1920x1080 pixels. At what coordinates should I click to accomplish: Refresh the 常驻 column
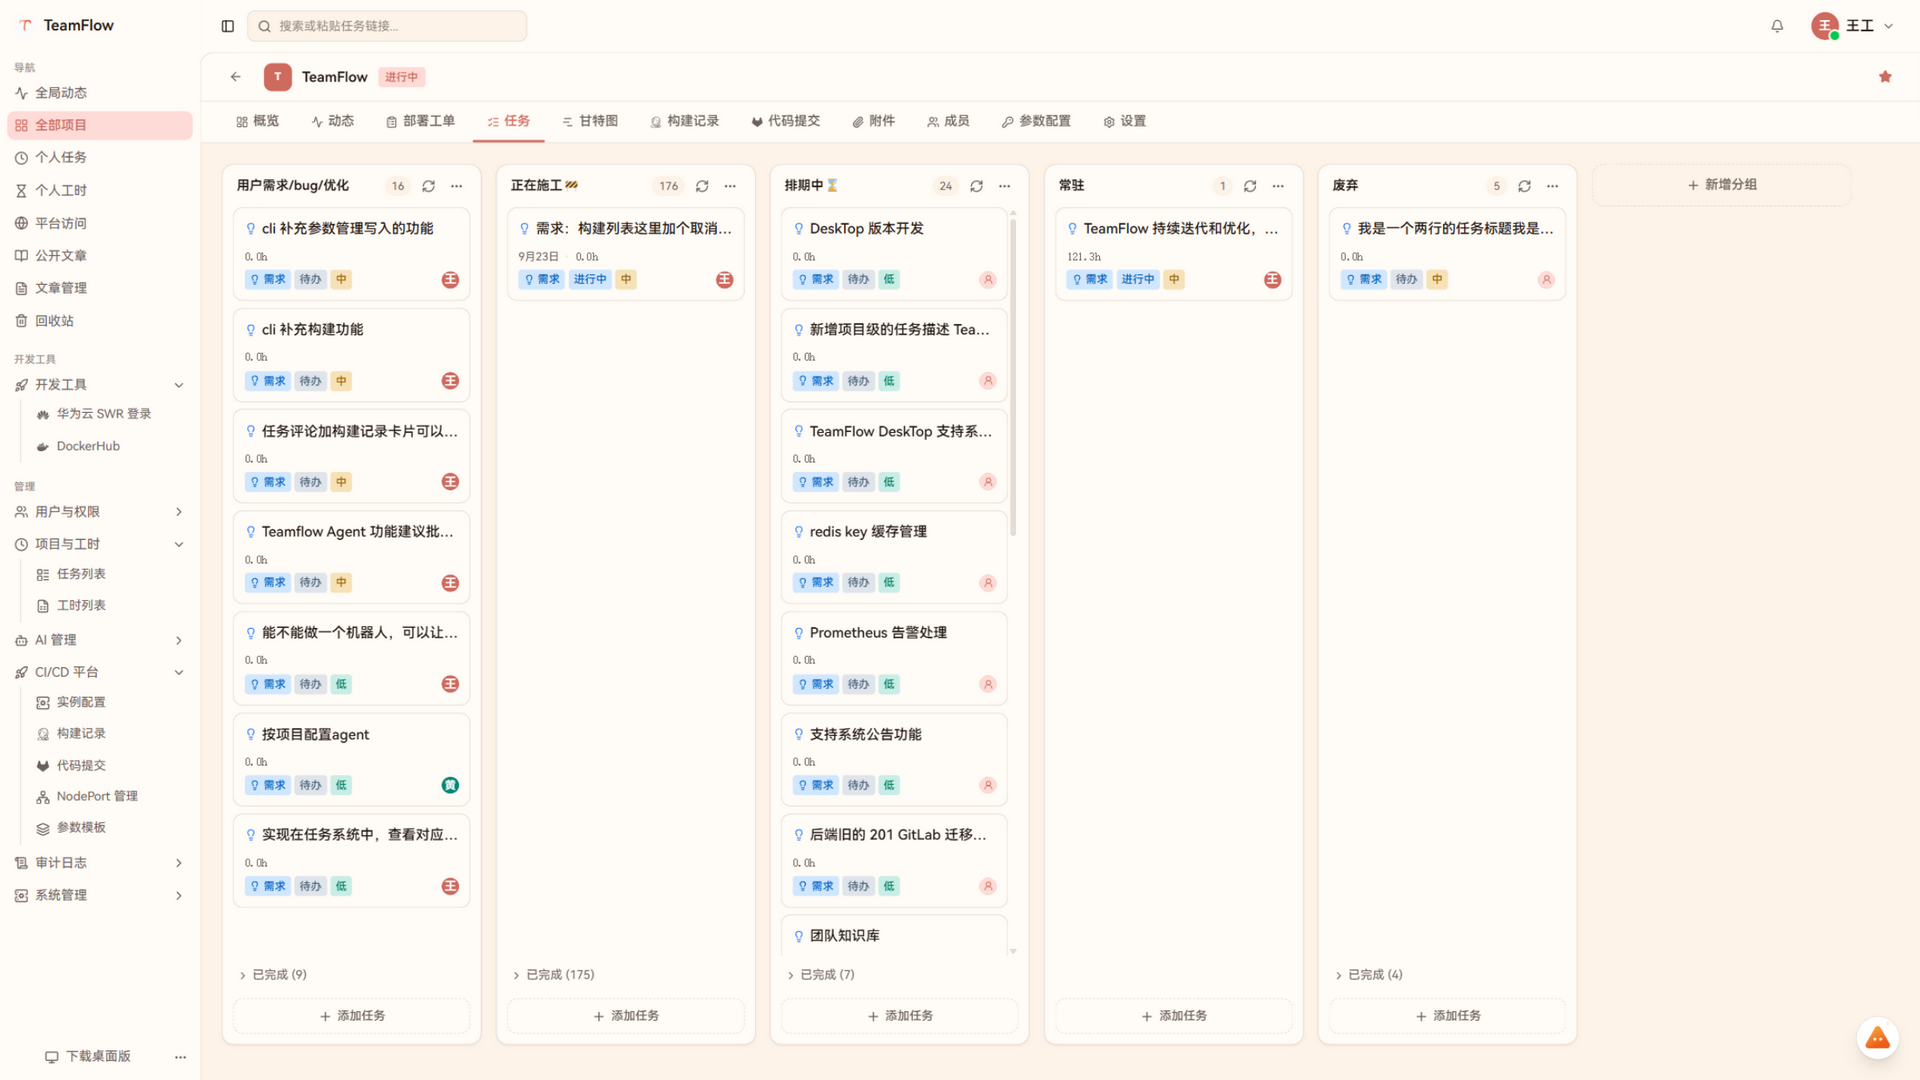click(x=1250, y=186)
